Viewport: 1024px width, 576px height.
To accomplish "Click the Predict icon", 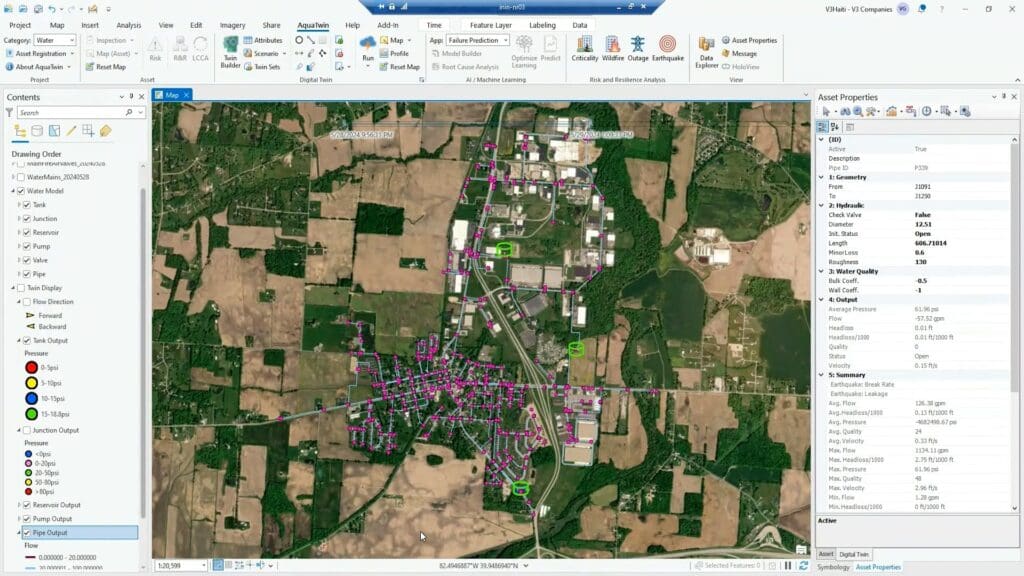I will coord(551,48).
